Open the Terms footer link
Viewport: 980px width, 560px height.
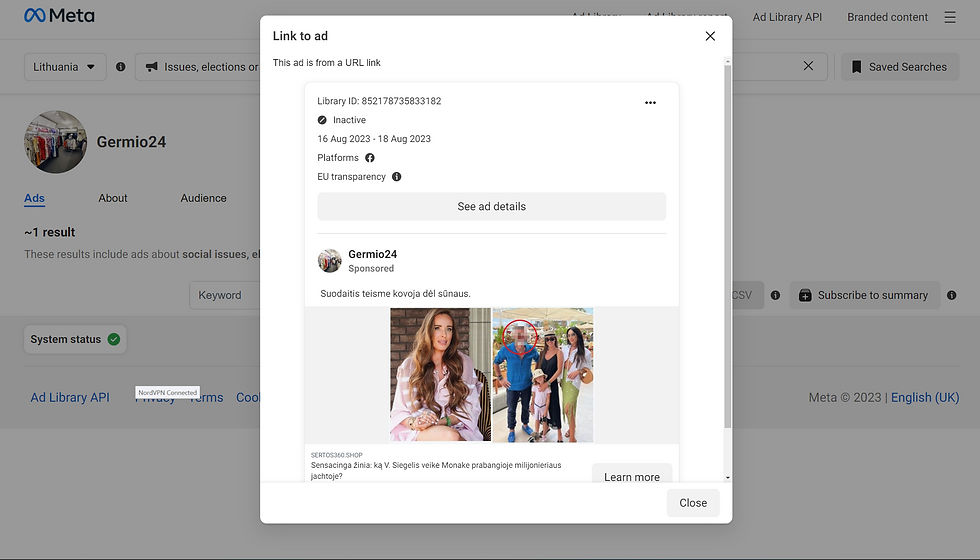click(207, 398)
